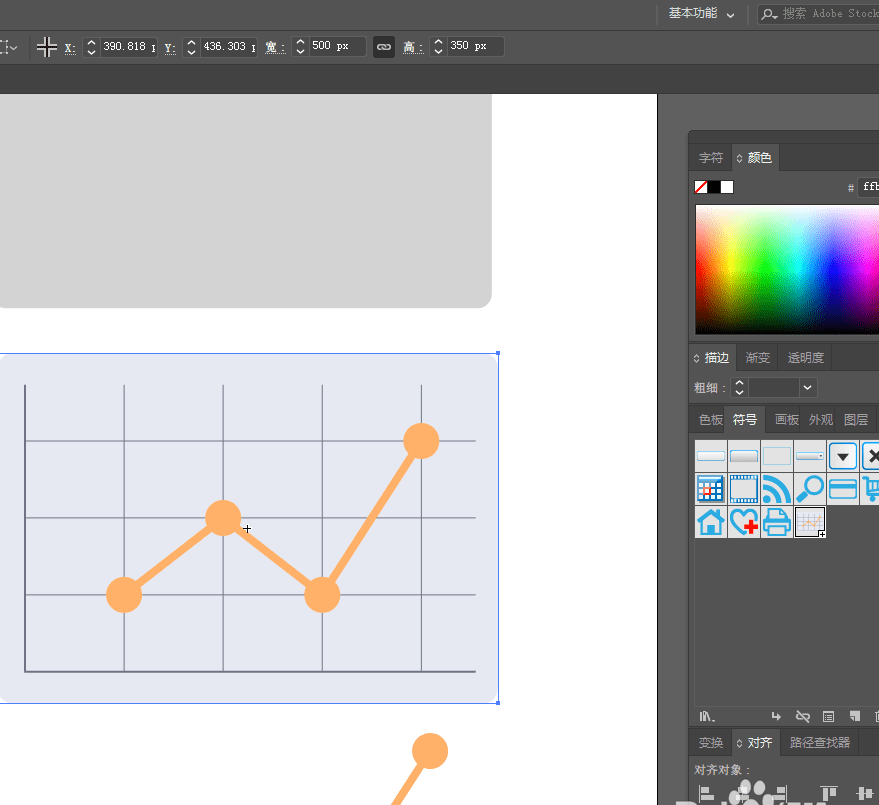The image size is (879, 805).
Task: Select the home house symbol
Action: tap(711, 522)
